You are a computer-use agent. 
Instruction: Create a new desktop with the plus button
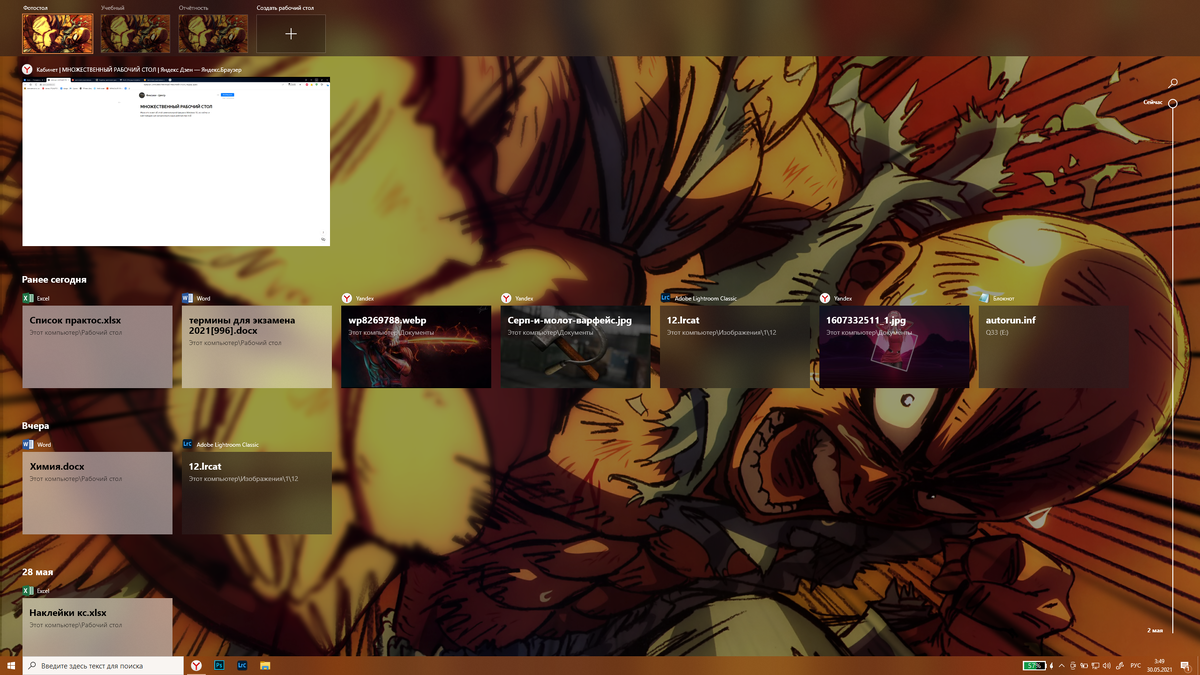click(x=291, y=33)
